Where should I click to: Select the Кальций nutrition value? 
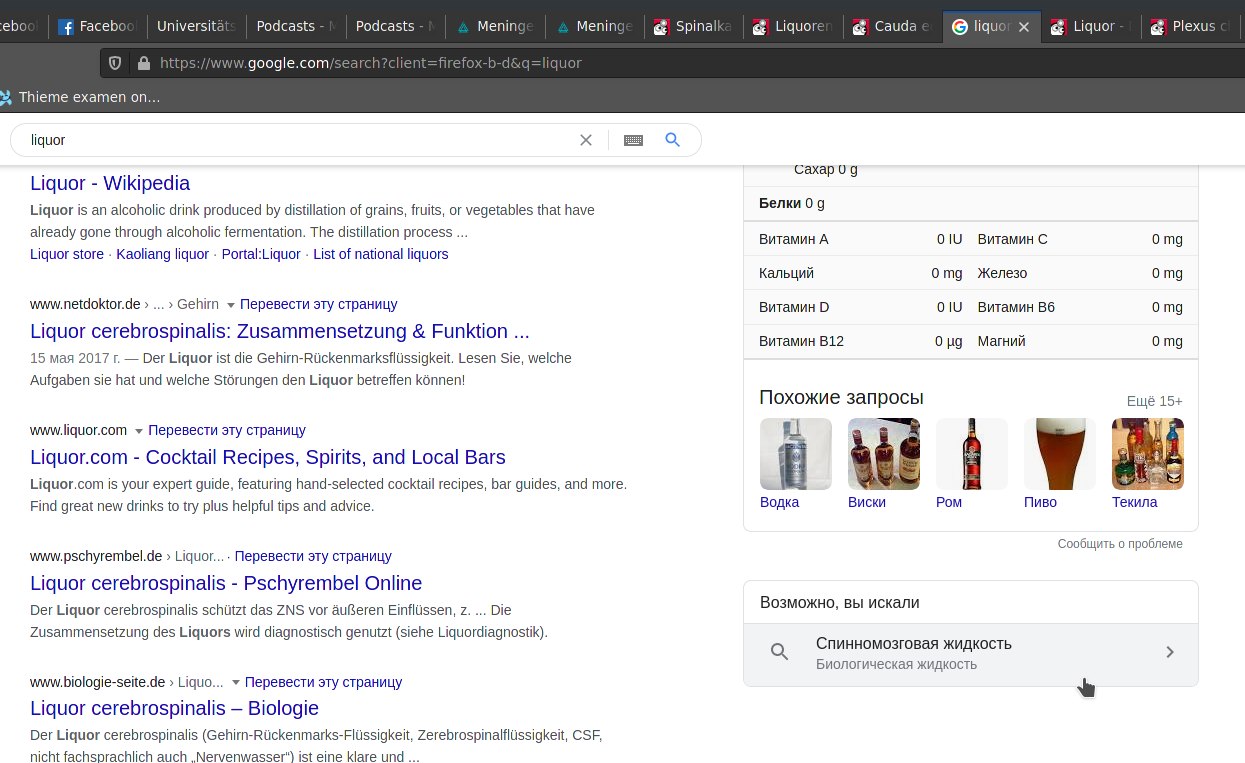[947, 273]
